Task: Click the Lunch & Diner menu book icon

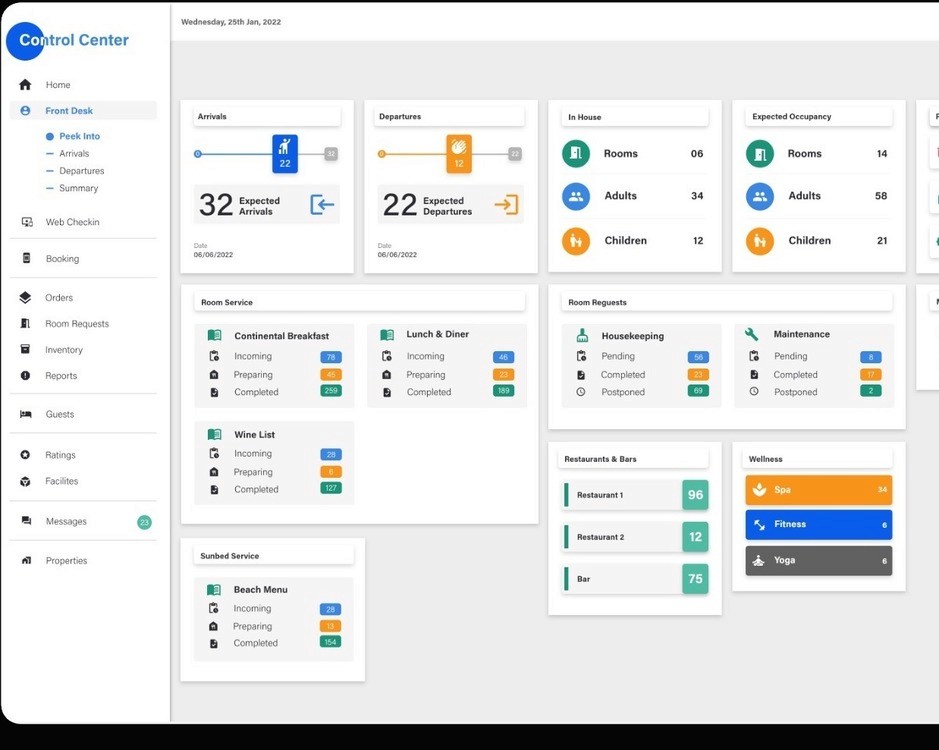Action: tap(387, 335)
